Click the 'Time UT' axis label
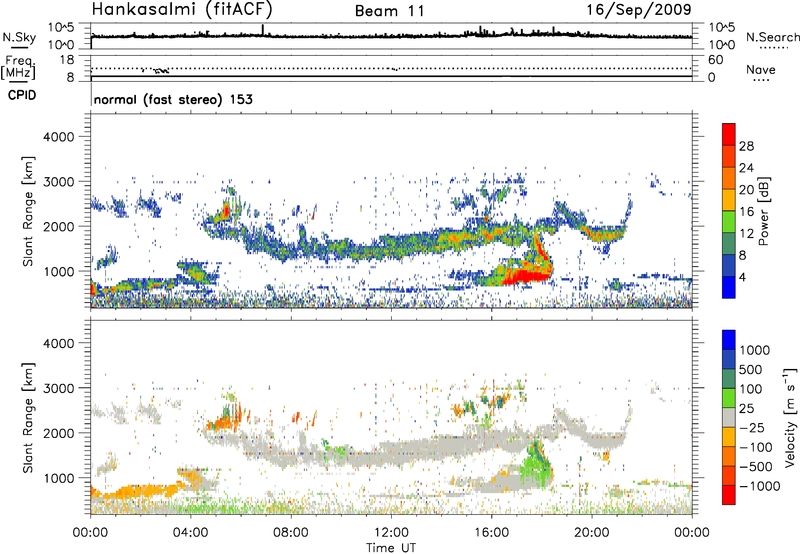This screenshot has width=800, height=554. click(x=391, y=548)
